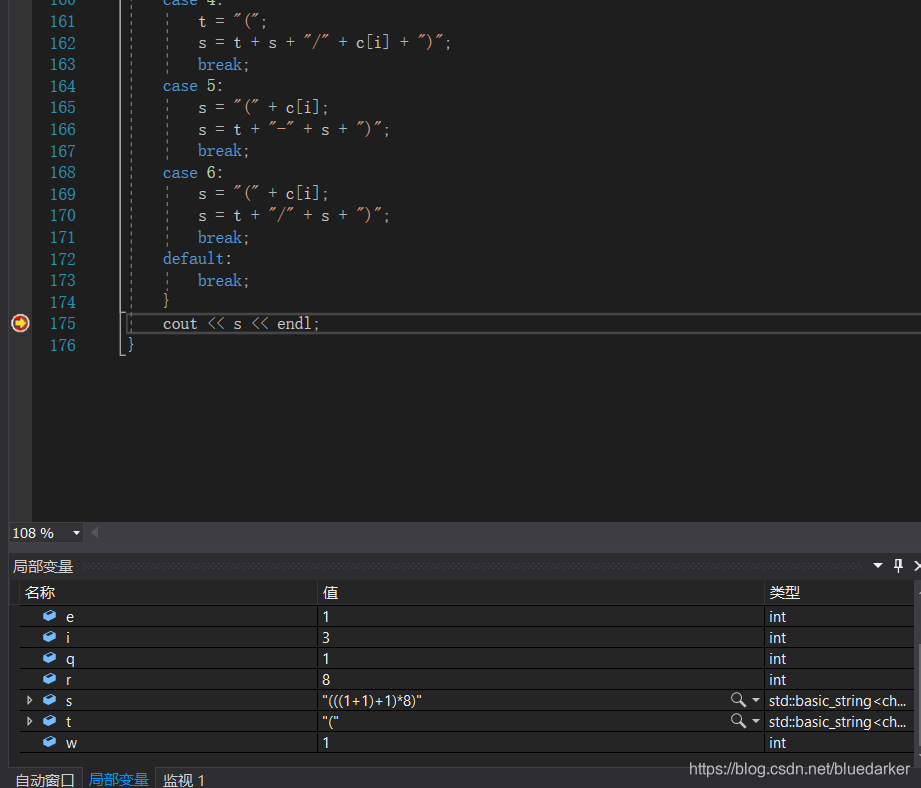
Task: Click the break; statement on line 173
Action: [223, 281]
